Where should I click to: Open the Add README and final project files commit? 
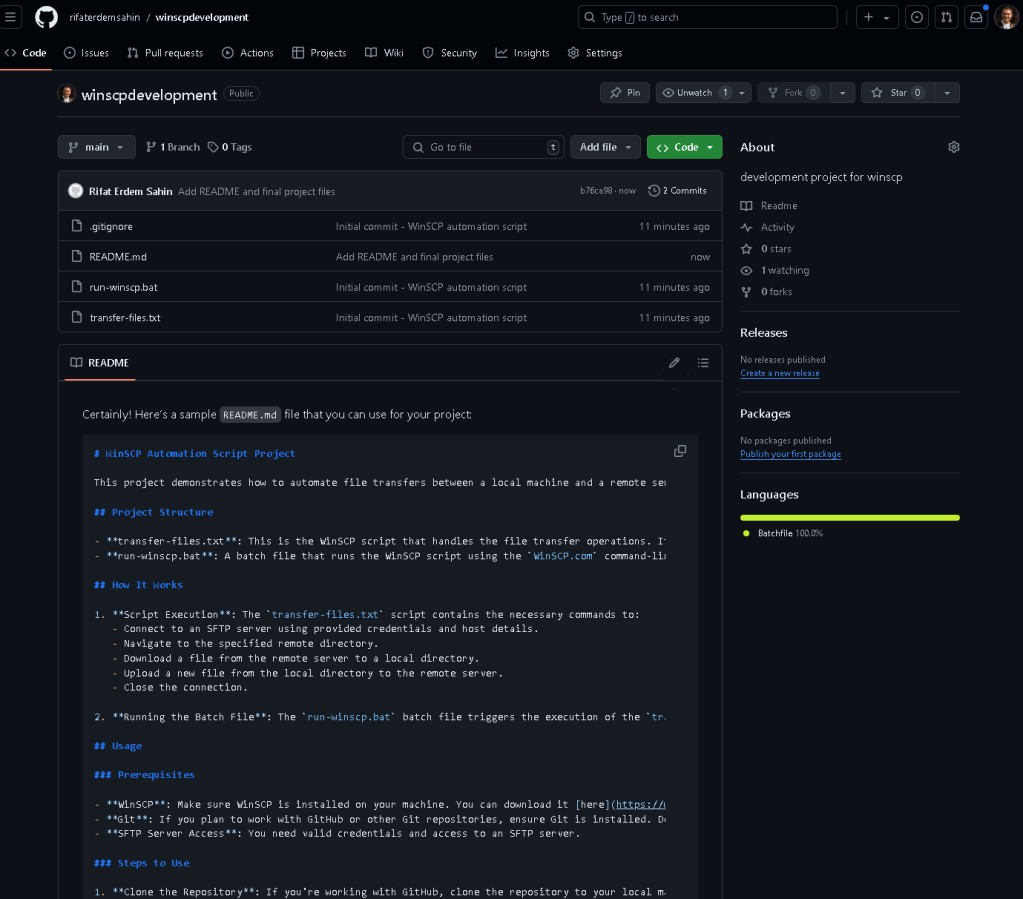(256, 191)
